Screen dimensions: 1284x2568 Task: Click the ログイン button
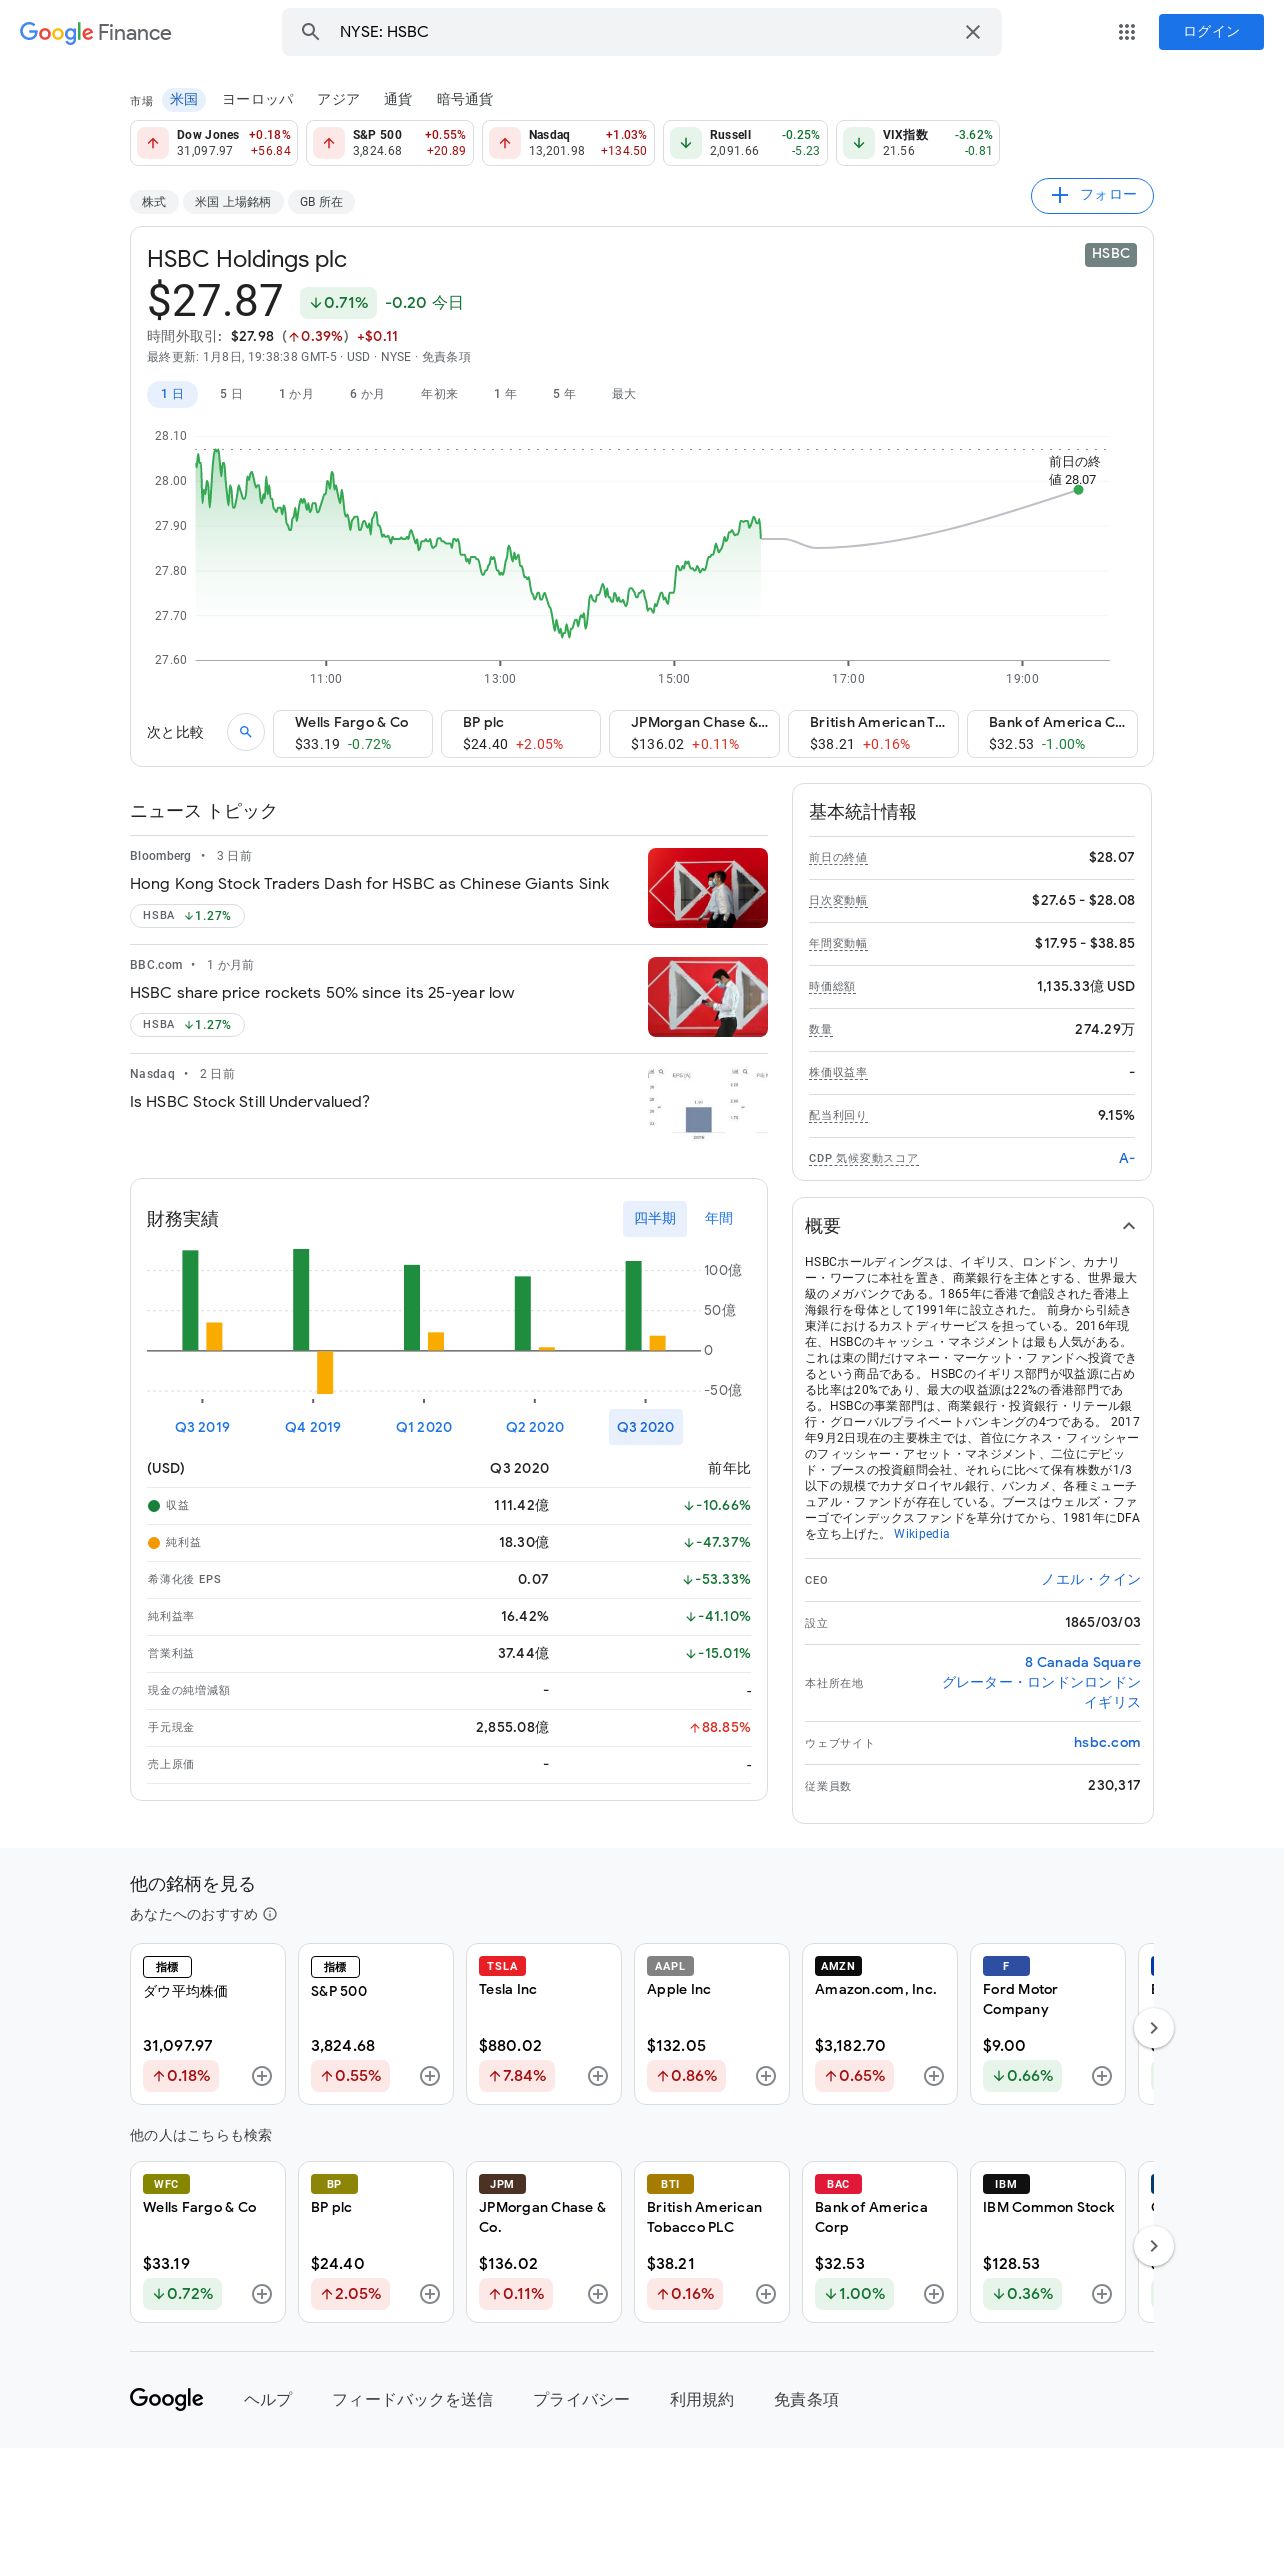[x=1211, y=32]
